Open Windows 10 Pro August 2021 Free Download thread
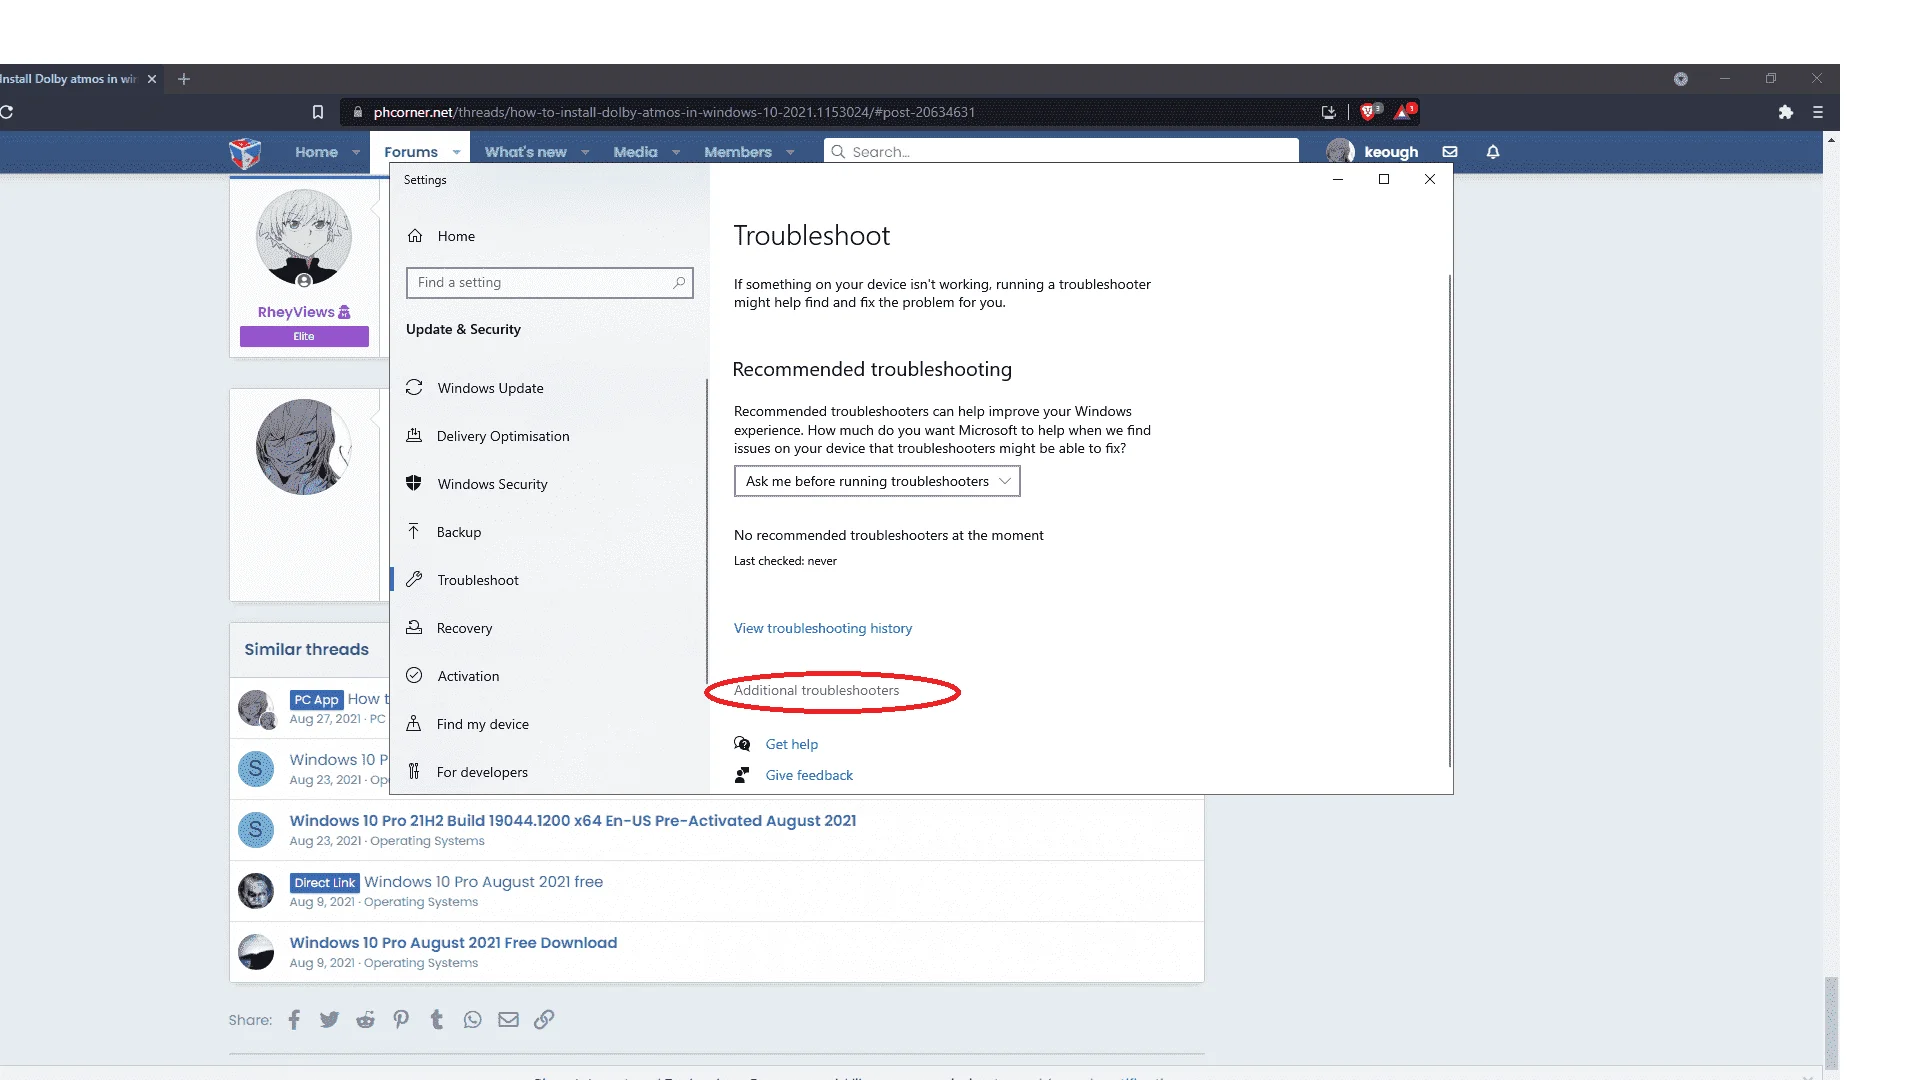 click(453, 943)
